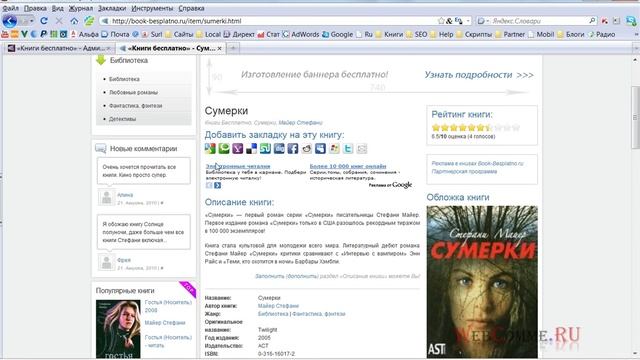Click the YouTube bookmark icon in the bookmarks bar
Viewport: 640px width, 360px height.
coord(5,34)
